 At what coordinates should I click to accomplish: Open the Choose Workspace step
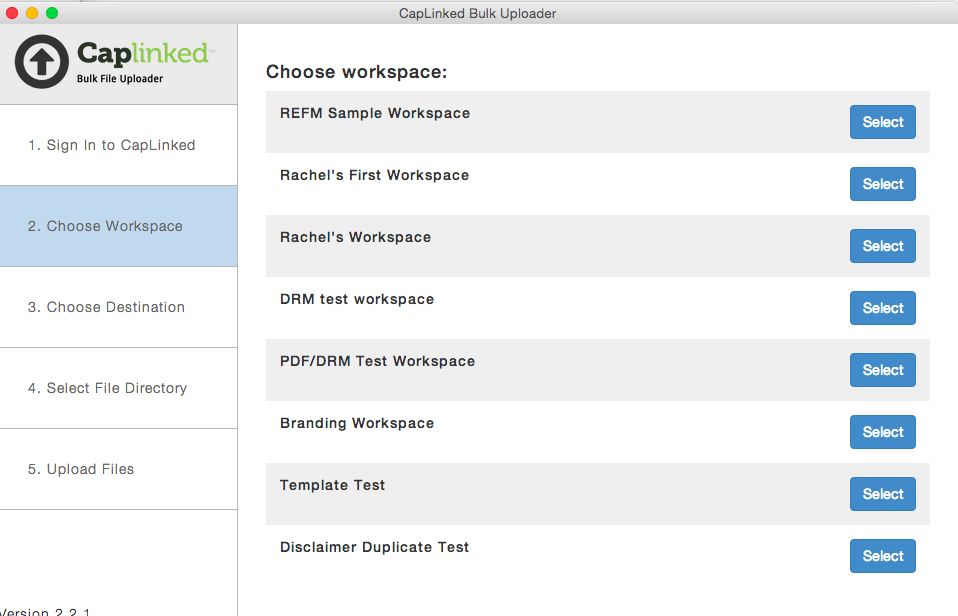119,226
